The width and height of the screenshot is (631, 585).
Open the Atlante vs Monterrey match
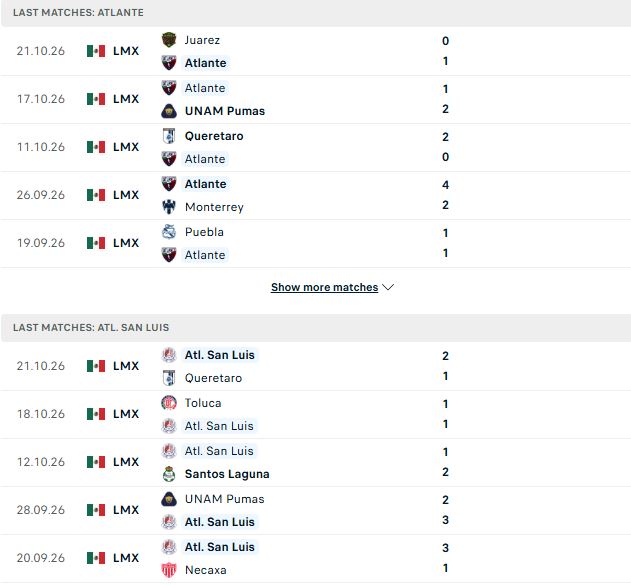click(316, 196)
